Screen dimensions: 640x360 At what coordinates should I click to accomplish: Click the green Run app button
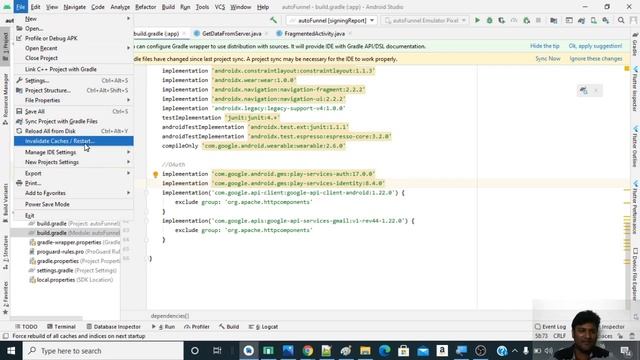(477, 20)
